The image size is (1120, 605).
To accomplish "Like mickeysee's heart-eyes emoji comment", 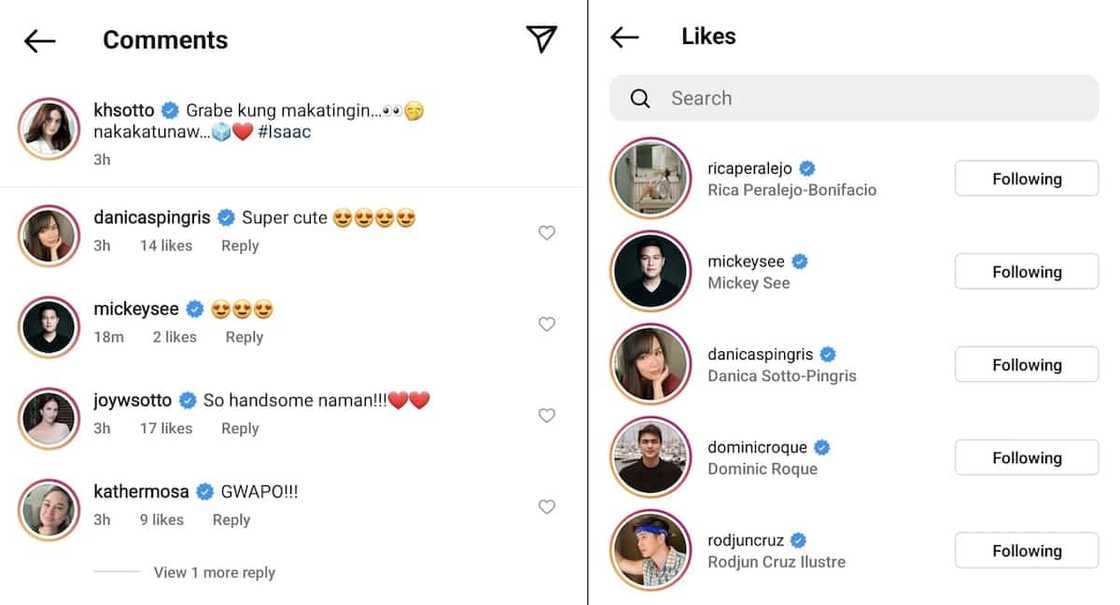I will [546, 324].
